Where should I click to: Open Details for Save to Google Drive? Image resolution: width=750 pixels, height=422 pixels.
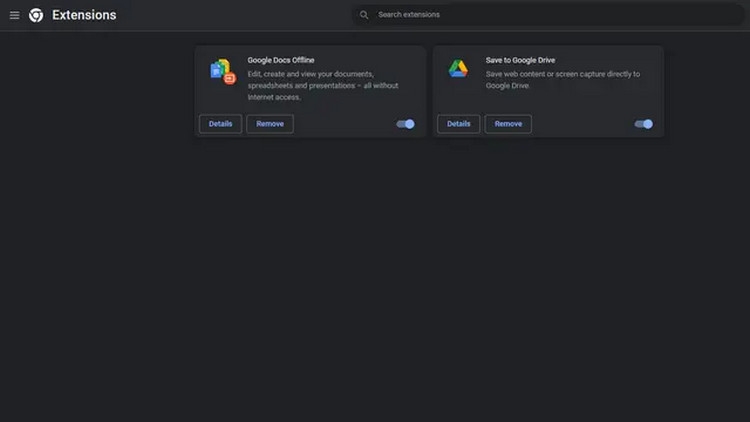458,124
